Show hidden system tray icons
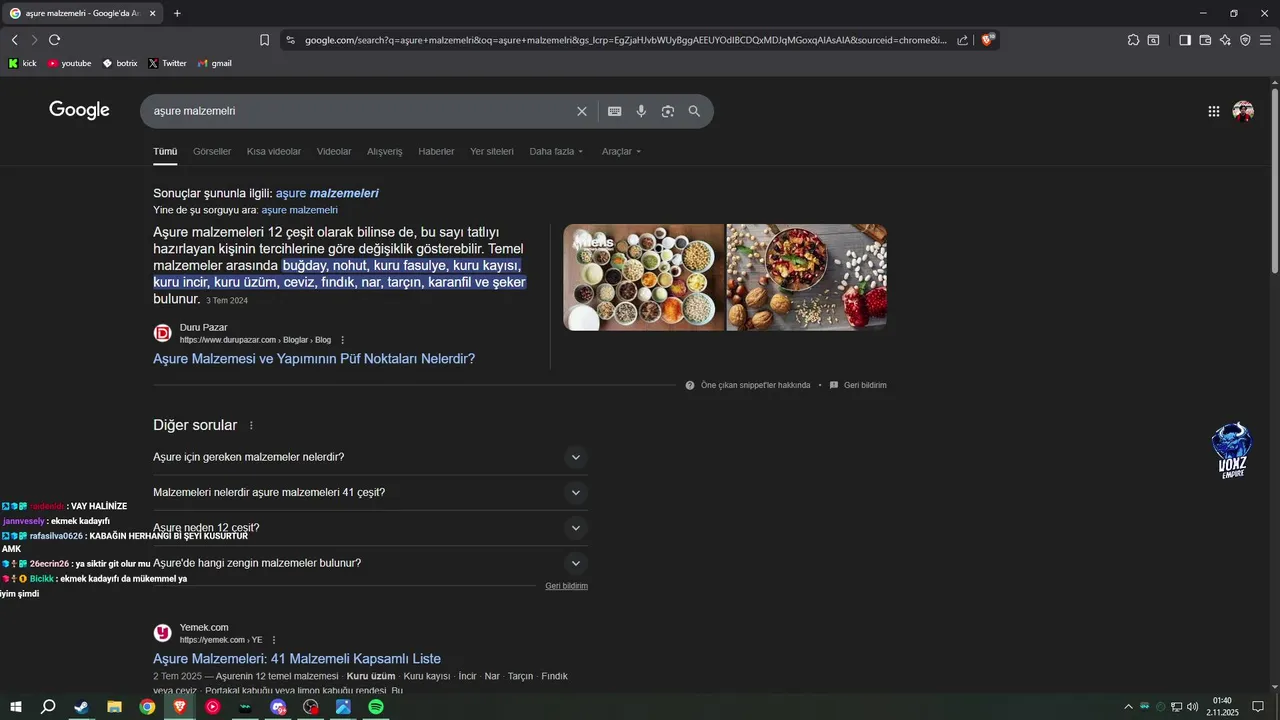Screen dimensions: 1280x720 click(x=1128, y=707)
